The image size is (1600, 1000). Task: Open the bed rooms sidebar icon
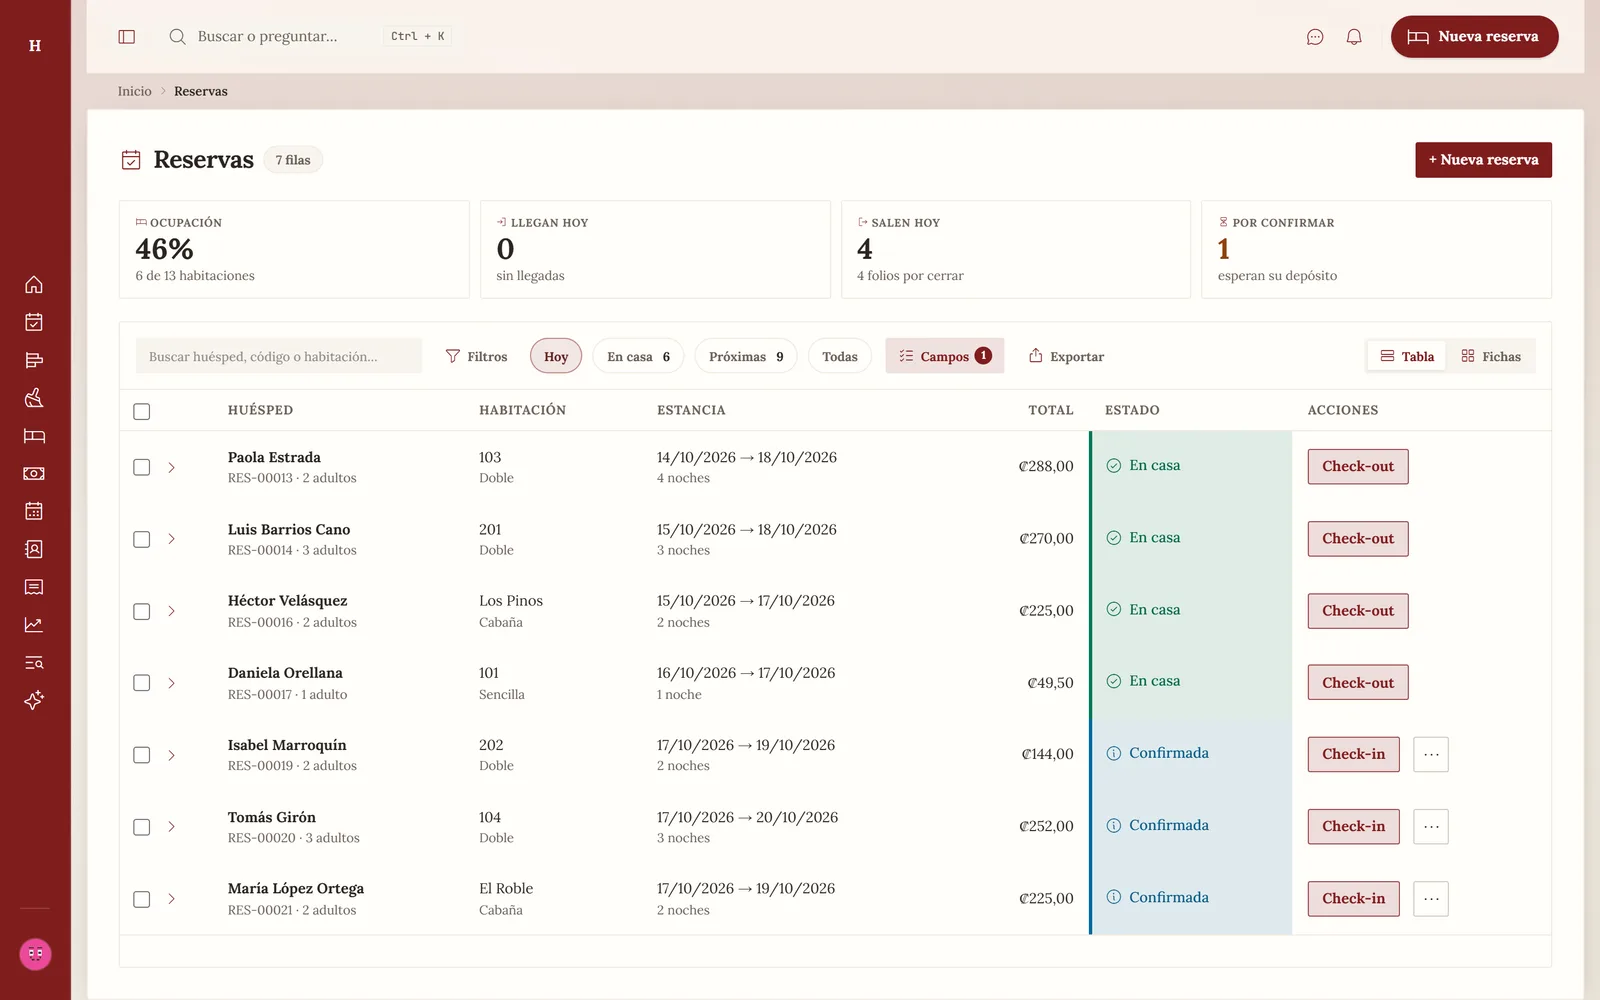point(34,436)
